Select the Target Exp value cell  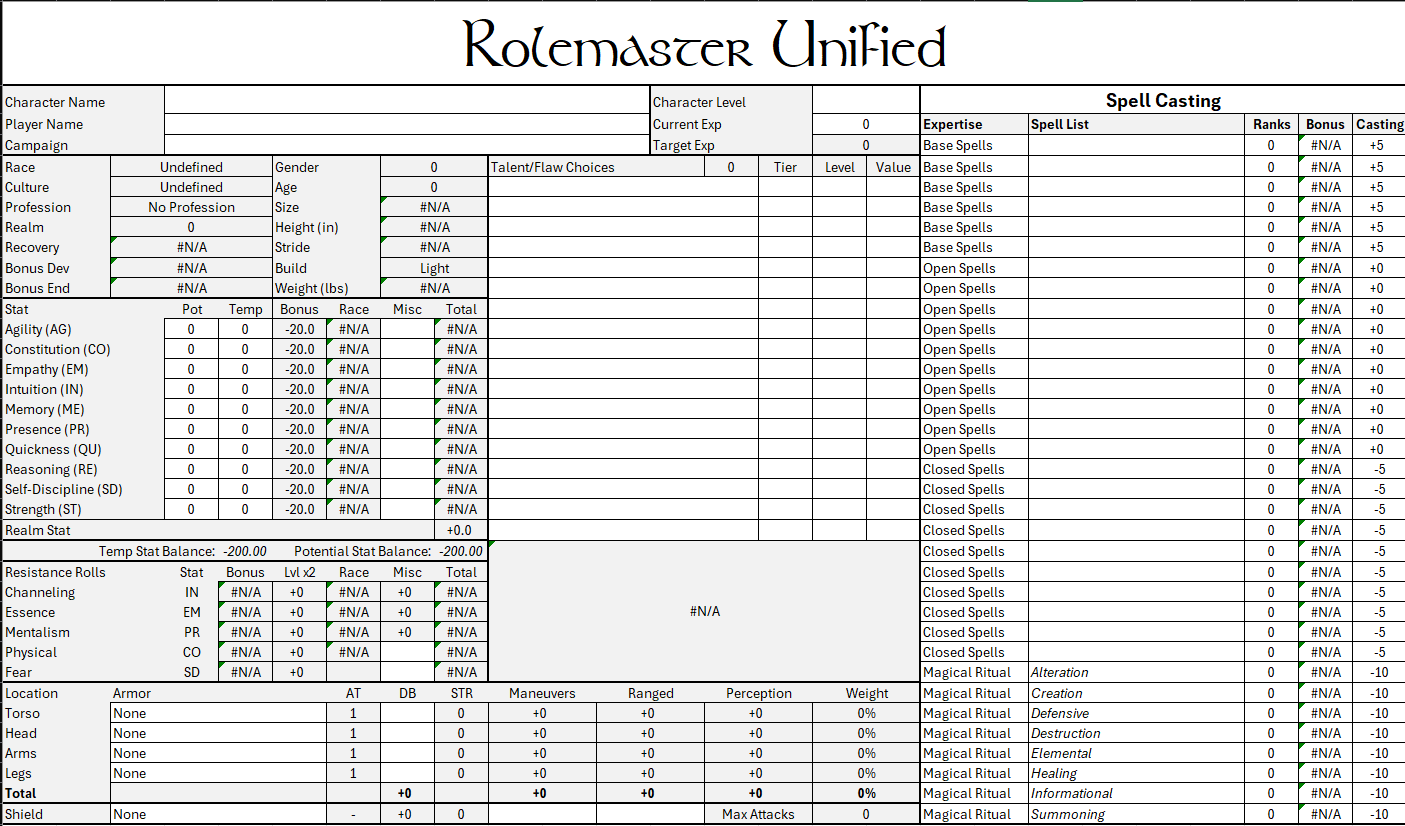point(865,145)
